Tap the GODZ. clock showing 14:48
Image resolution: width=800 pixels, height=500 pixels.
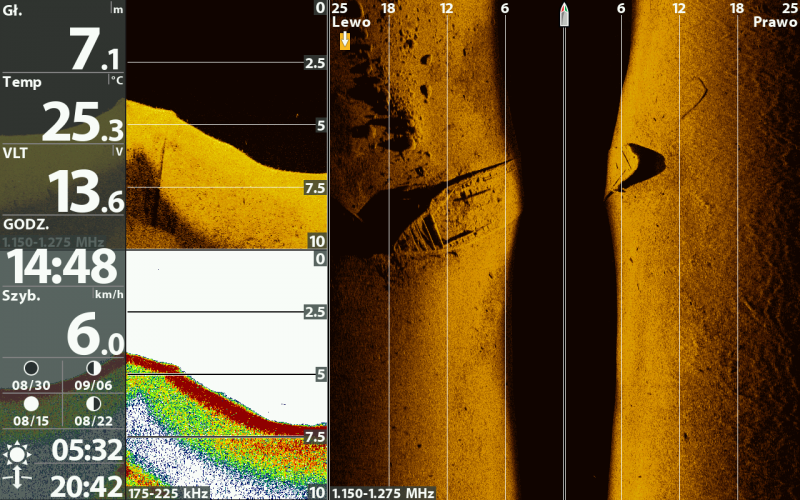click(62, 267)
